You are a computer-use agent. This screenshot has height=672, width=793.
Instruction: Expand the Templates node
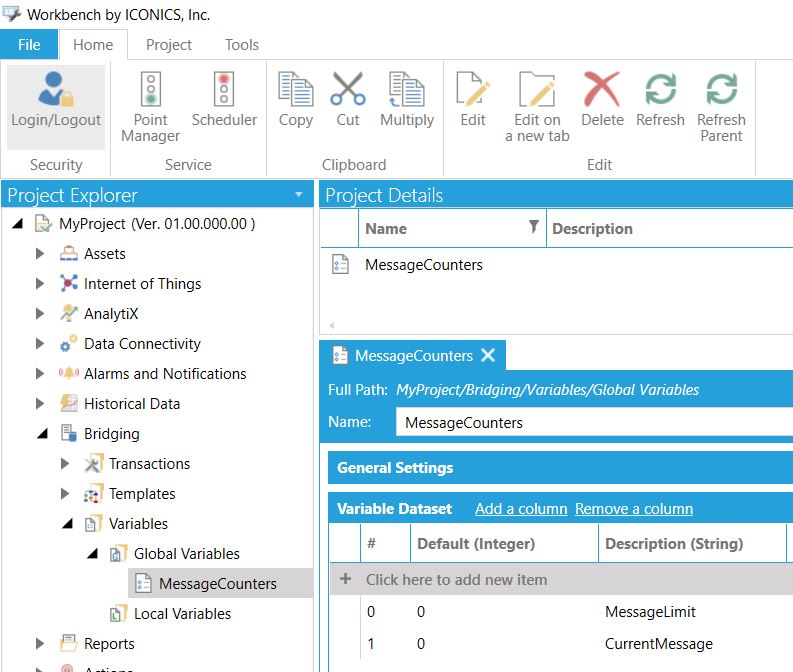(65, 493)
